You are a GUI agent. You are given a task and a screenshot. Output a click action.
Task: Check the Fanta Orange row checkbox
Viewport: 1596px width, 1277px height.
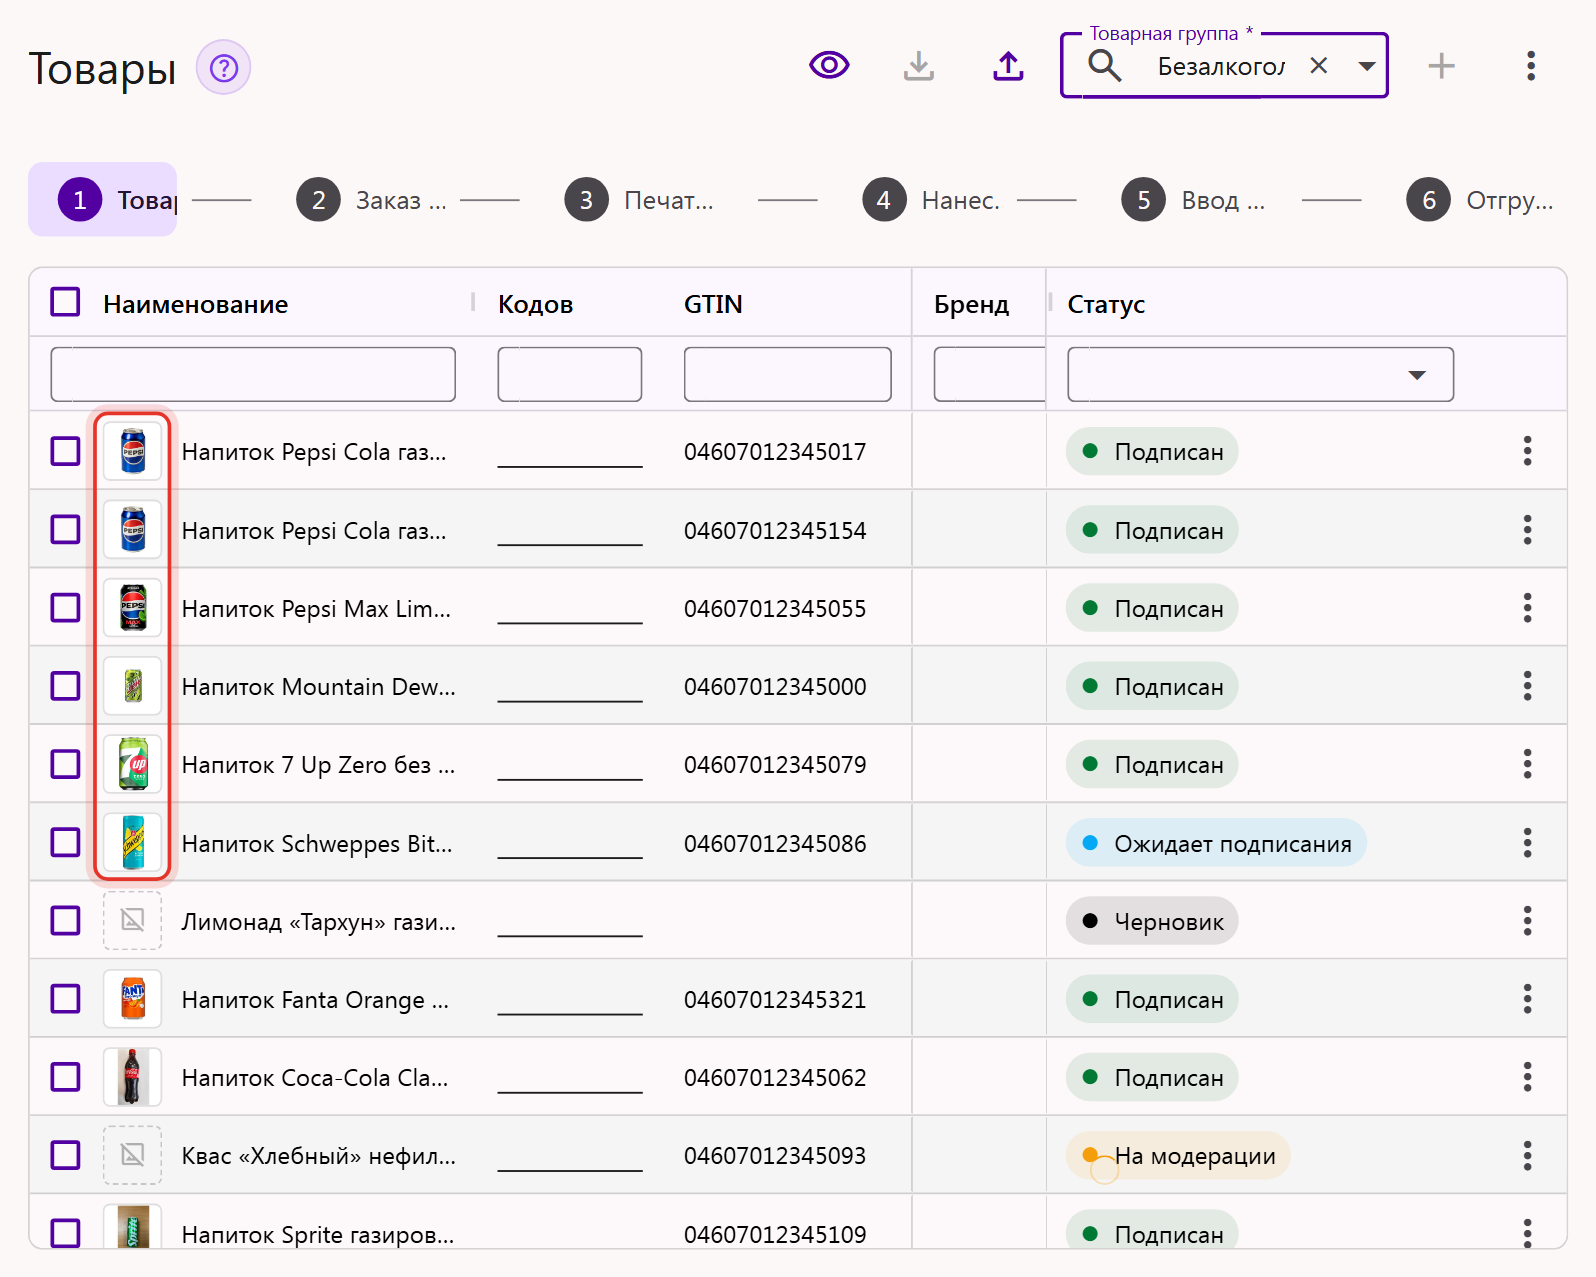click(66, 999)
